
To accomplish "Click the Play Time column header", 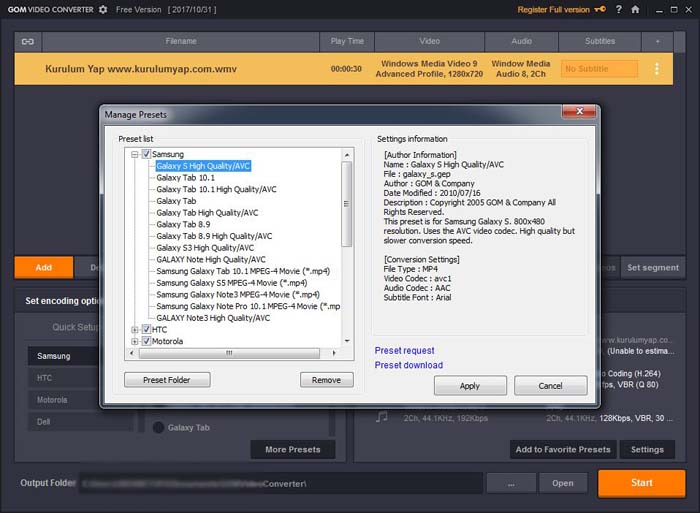I will (x=347, y=42).
